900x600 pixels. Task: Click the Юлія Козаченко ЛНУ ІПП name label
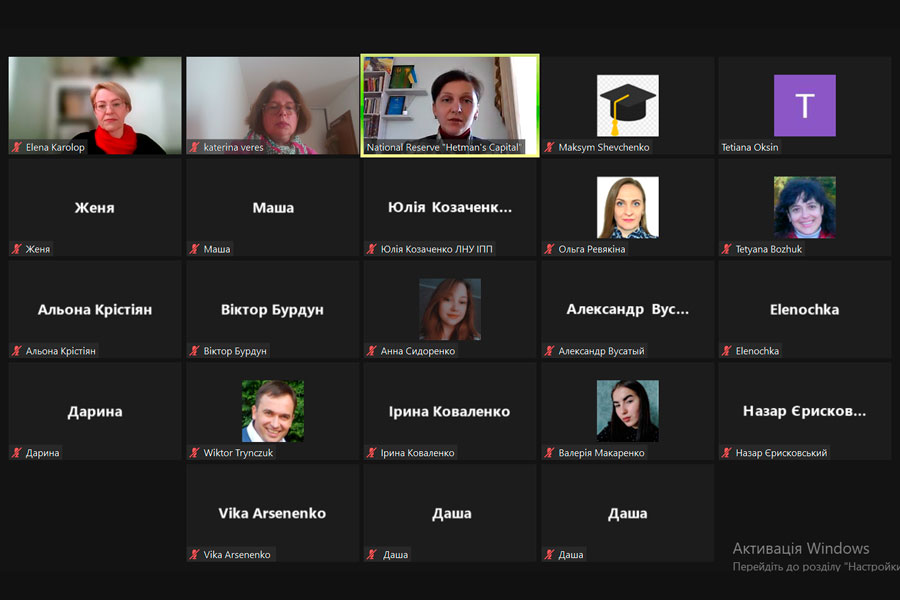[x=436, y=249]
